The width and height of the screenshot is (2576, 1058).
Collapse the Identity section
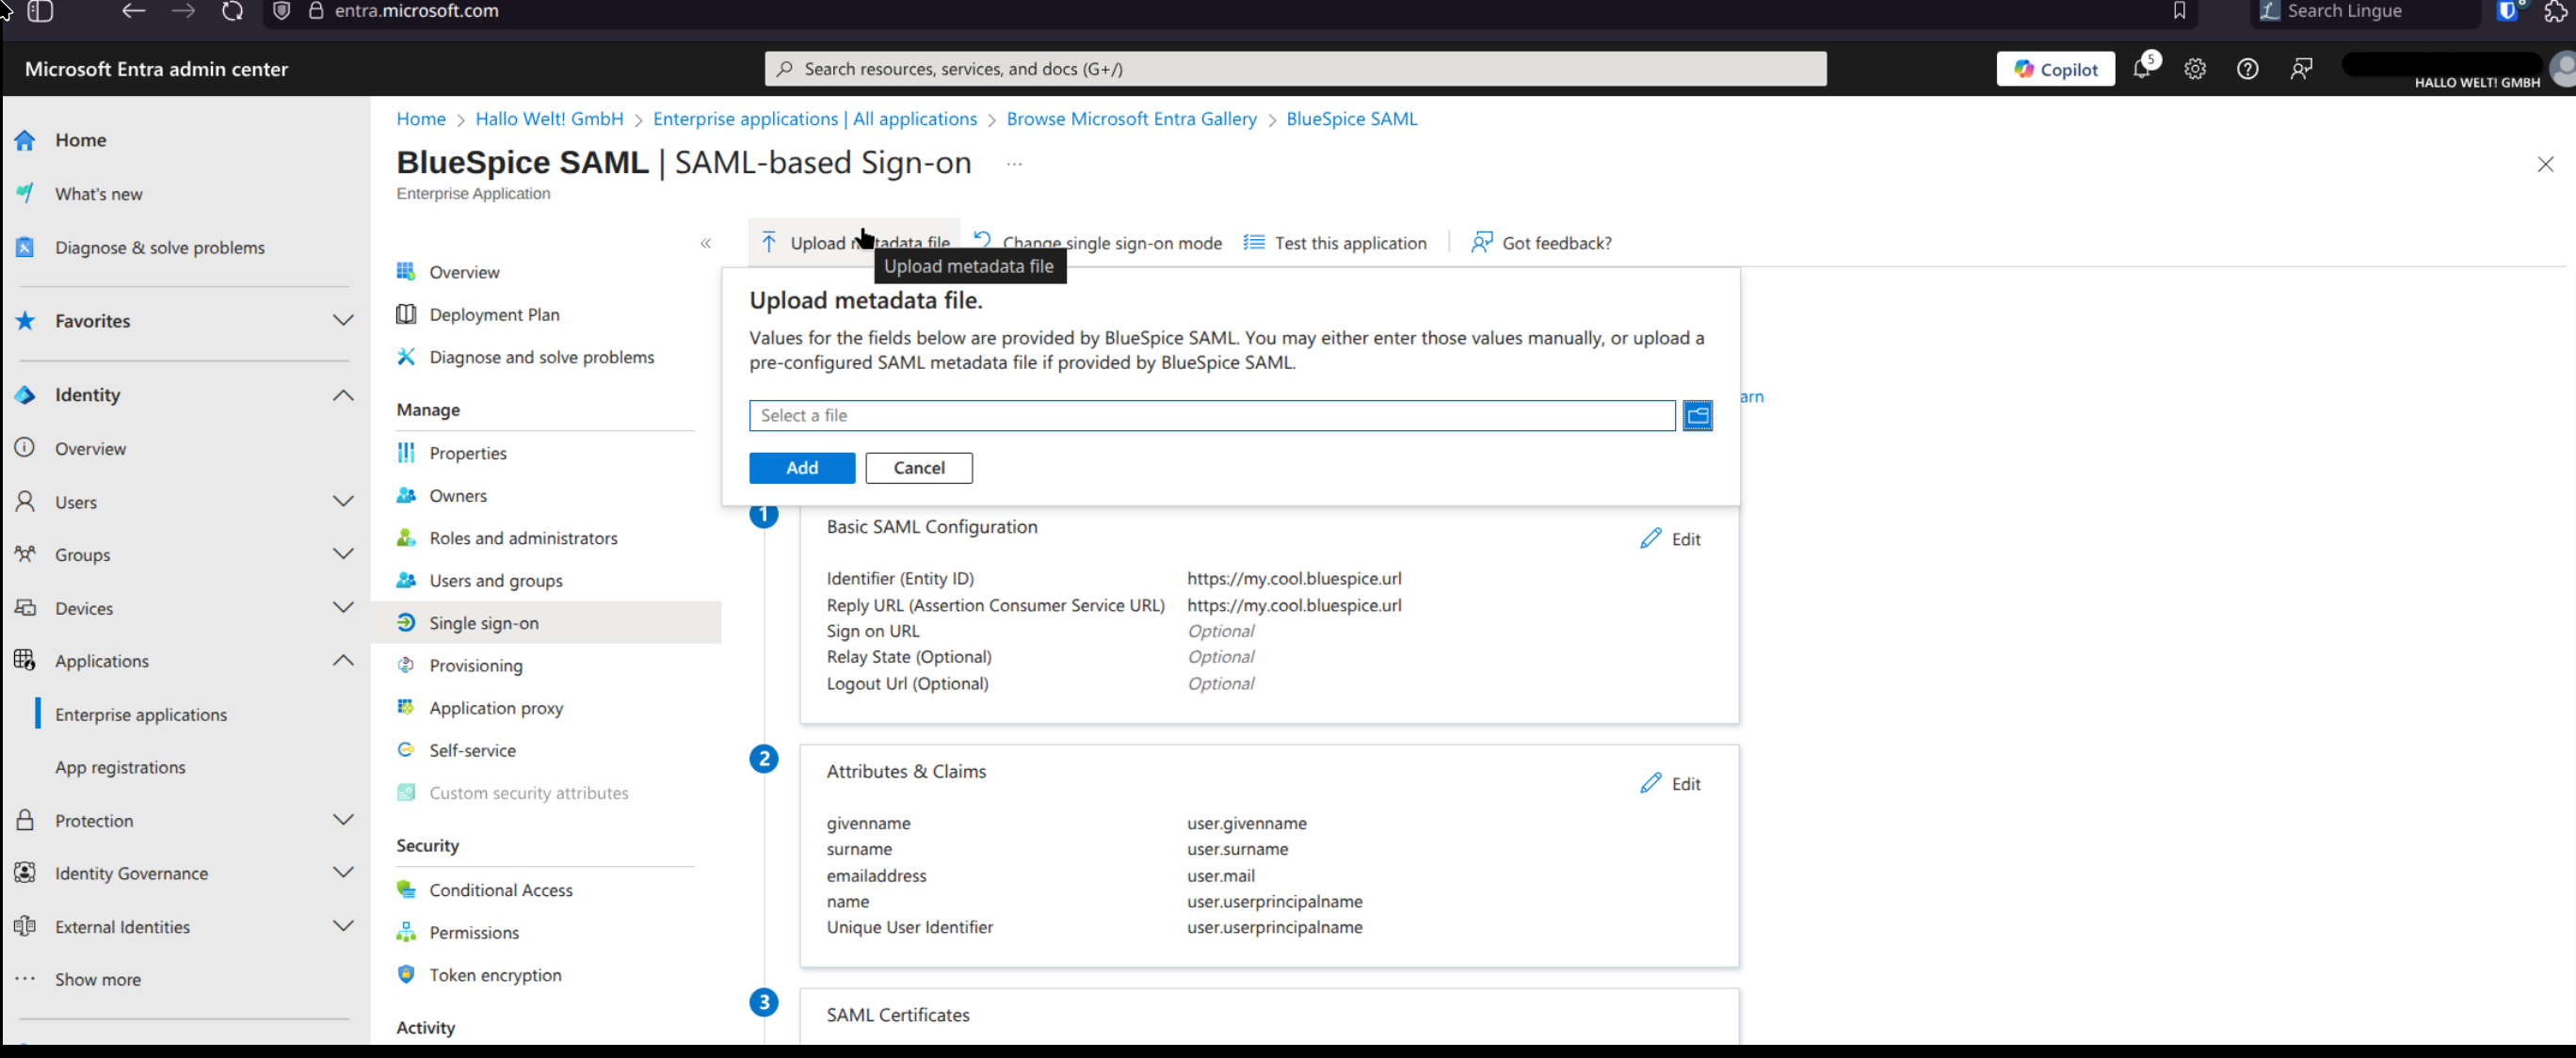[343, 395]
